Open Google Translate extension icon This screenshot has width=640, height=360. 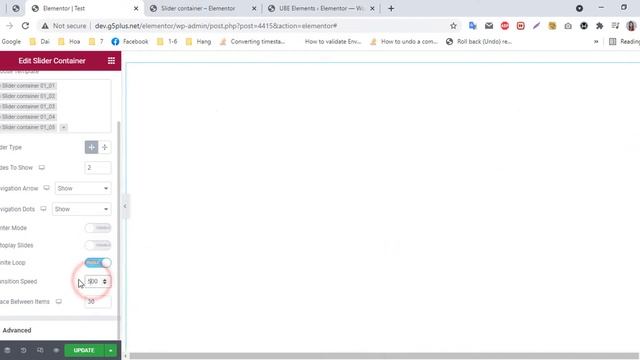point(473,26)
